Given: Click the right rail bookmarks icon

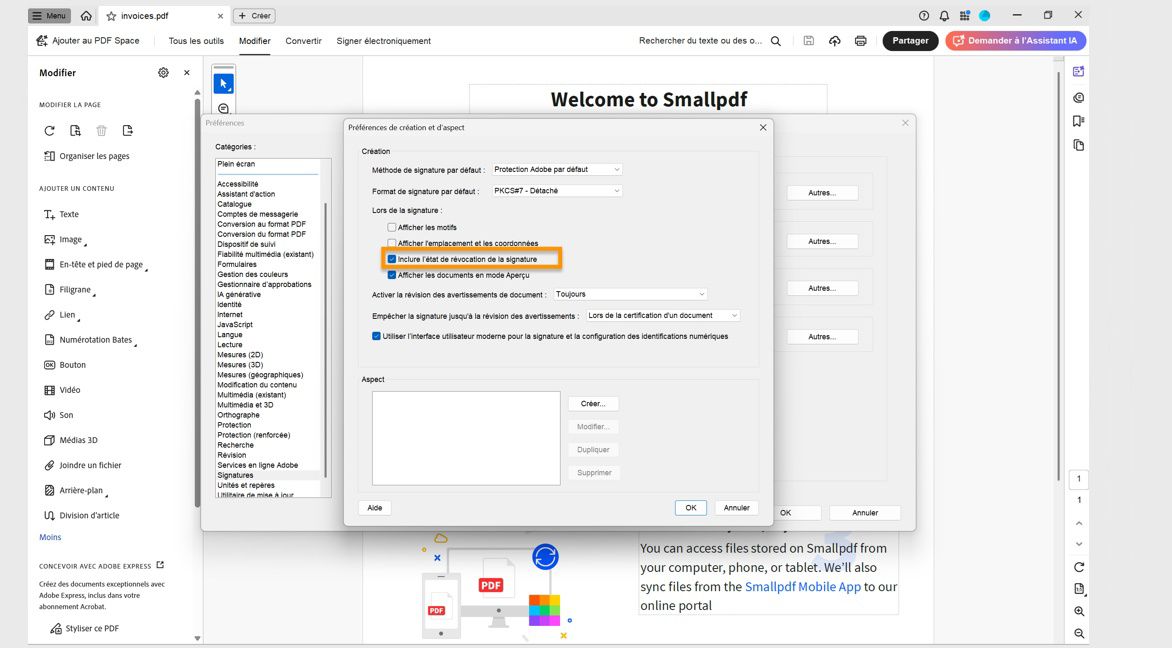Looking at the screenshot, I should click(1078, 121).
